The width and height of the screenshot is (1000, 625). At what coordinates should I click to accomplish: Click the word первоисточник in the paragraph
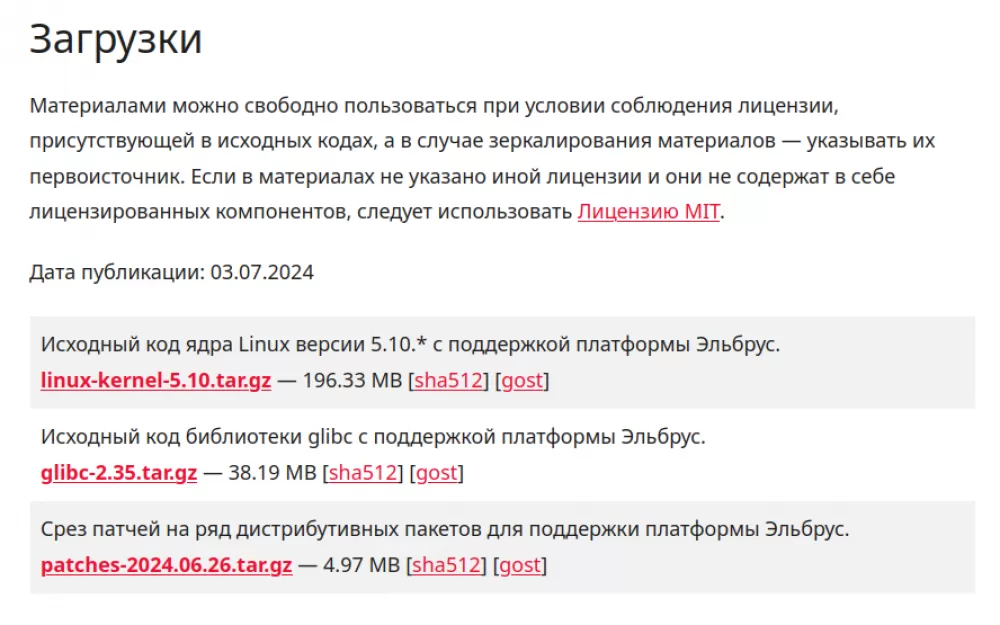coord(105,177)
